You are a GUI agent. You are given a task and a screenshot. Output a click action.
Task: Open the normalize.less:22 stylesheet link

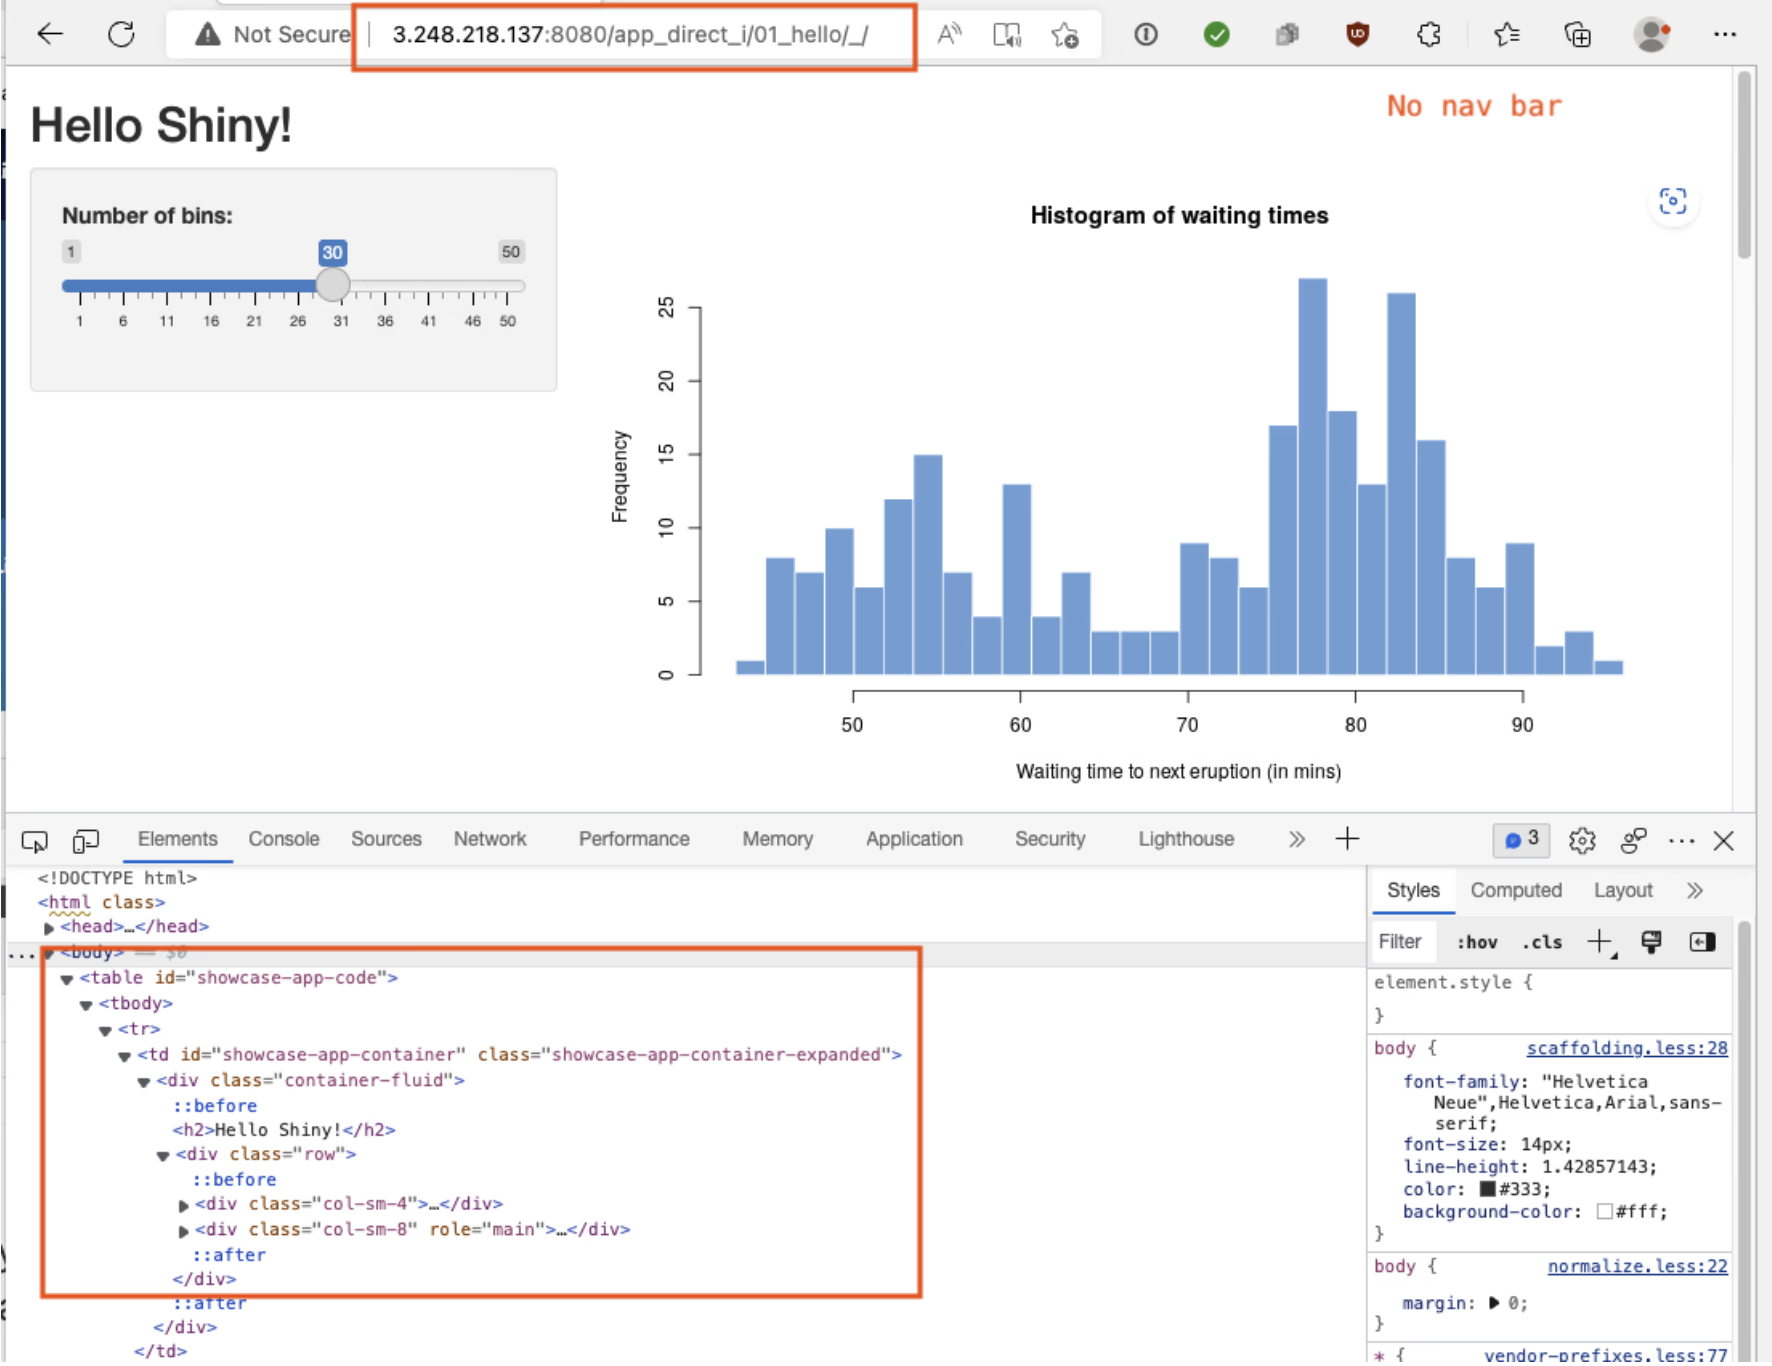point(1637,1266)
